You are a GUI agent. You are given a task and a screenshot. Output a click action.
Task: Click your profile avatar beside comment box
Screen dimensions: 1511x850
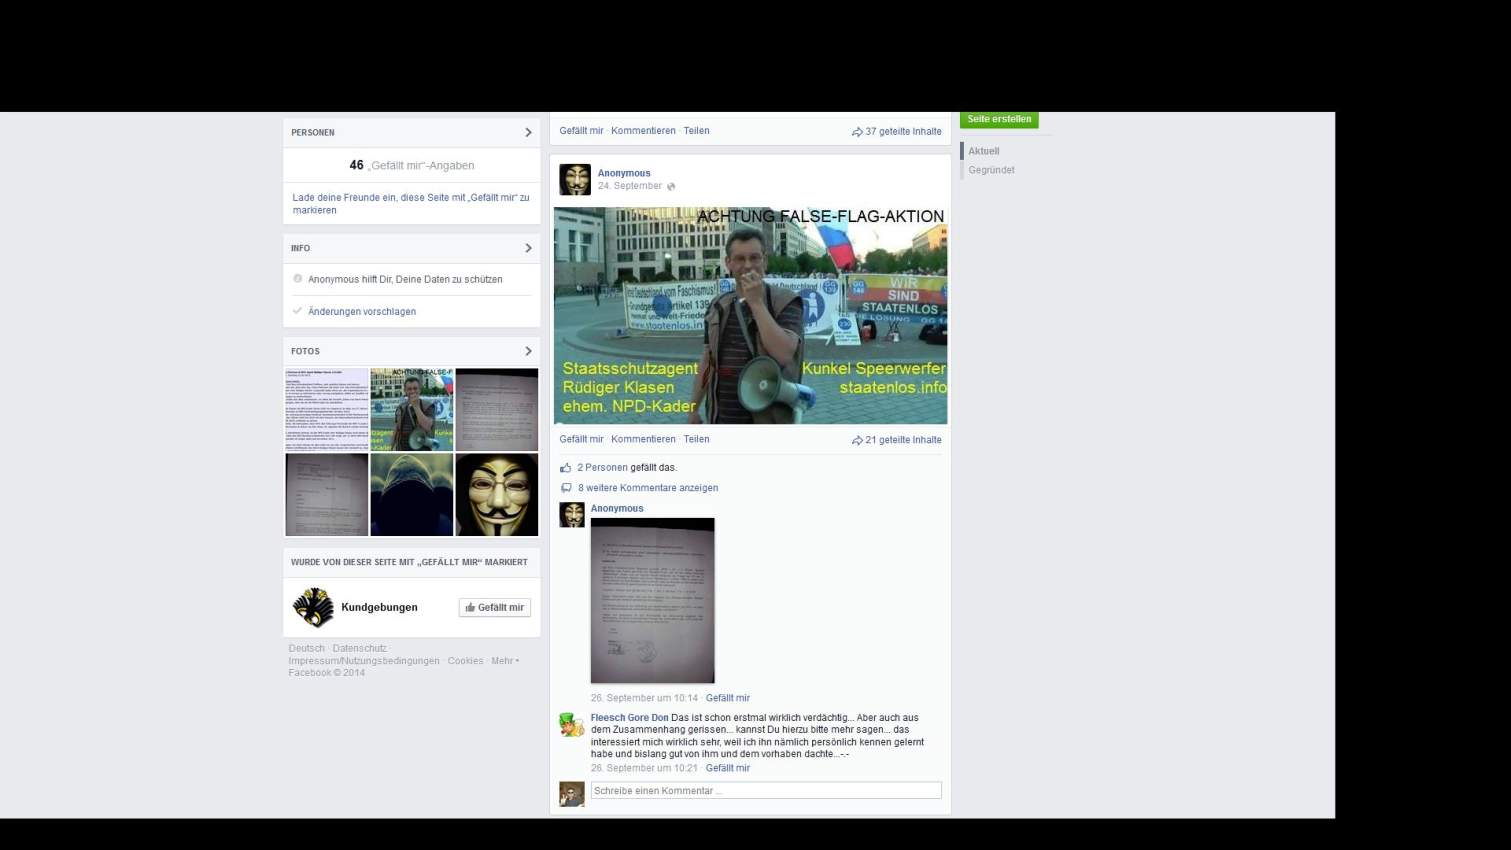click(x=572, y=794)
